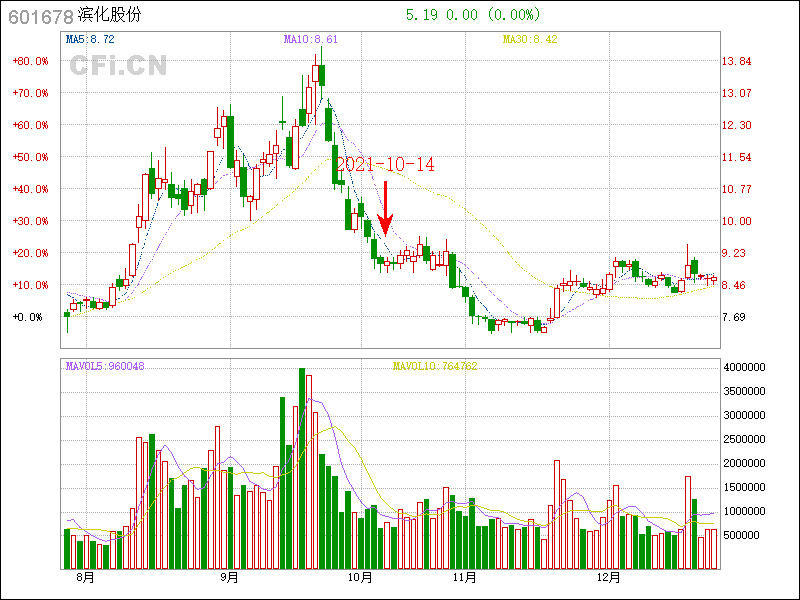This screenshot has height=600, width=800.
Task: Select the 2021-10-14 date annotation
Action: point(385,165)
